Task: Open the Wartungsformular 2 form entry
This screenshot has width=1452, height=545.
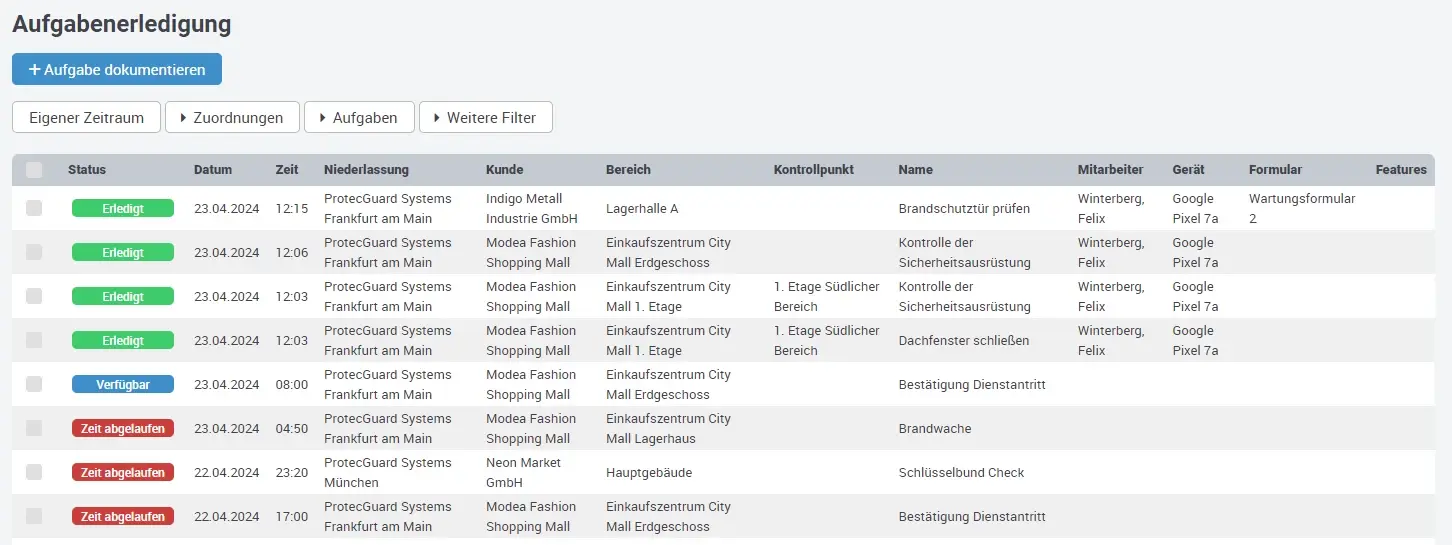Action: pos(1301,208)
